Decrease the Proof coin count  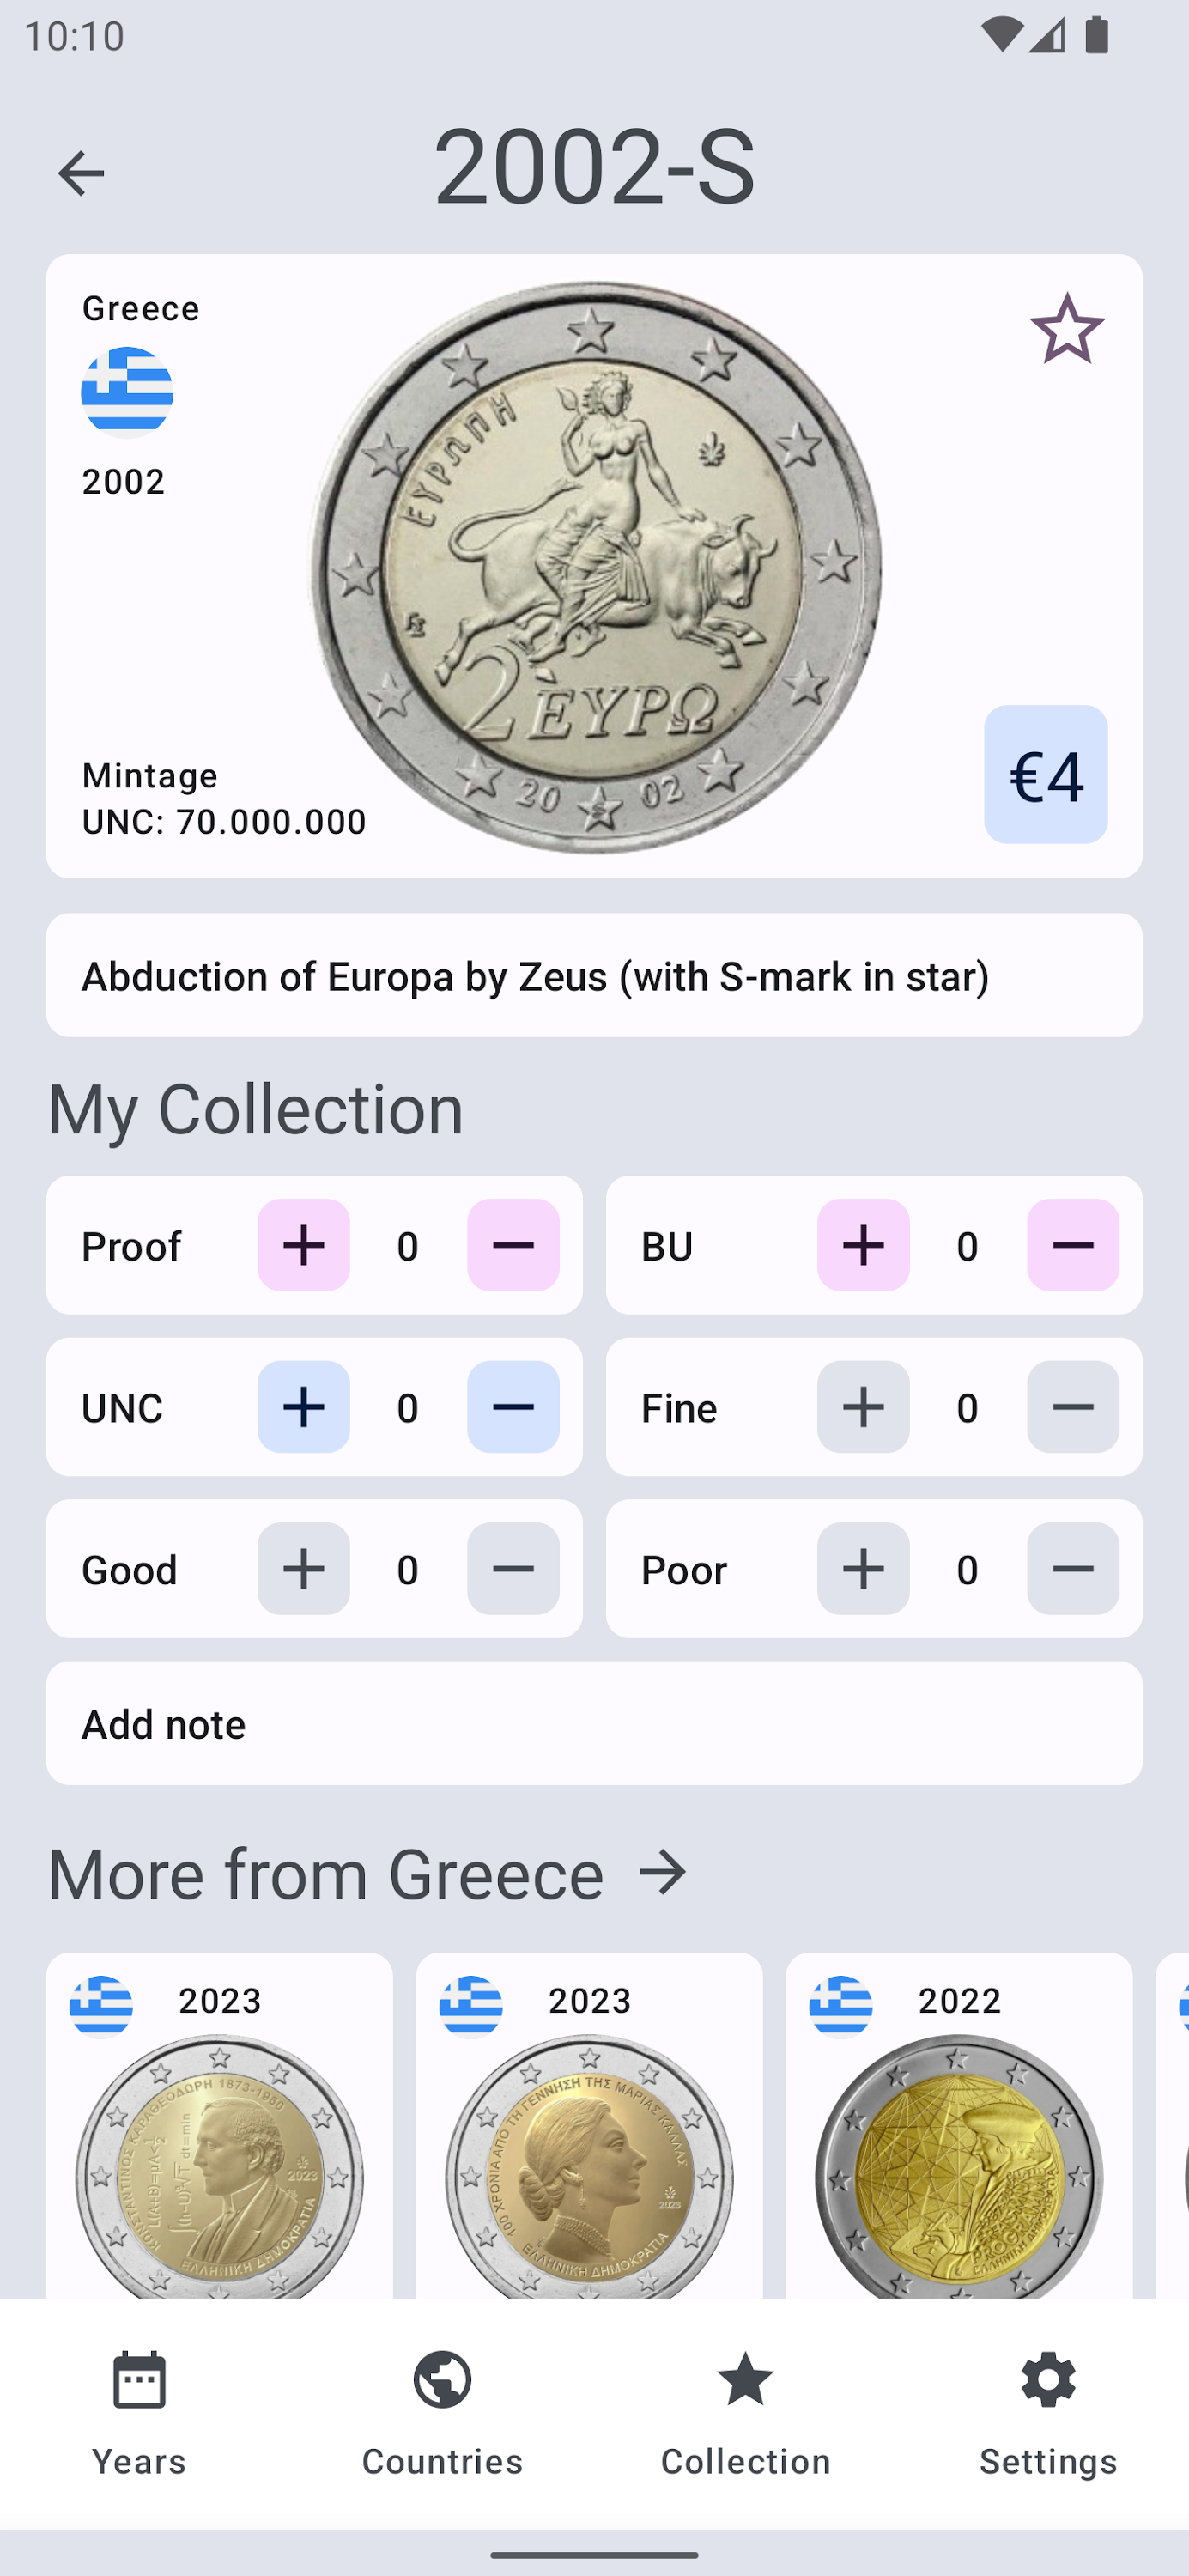[513, 1245]
